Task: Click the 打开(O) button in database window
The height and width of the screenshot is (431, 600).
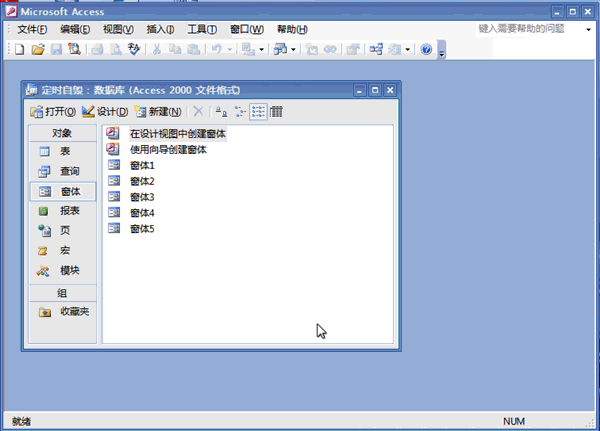Action: 53,112
